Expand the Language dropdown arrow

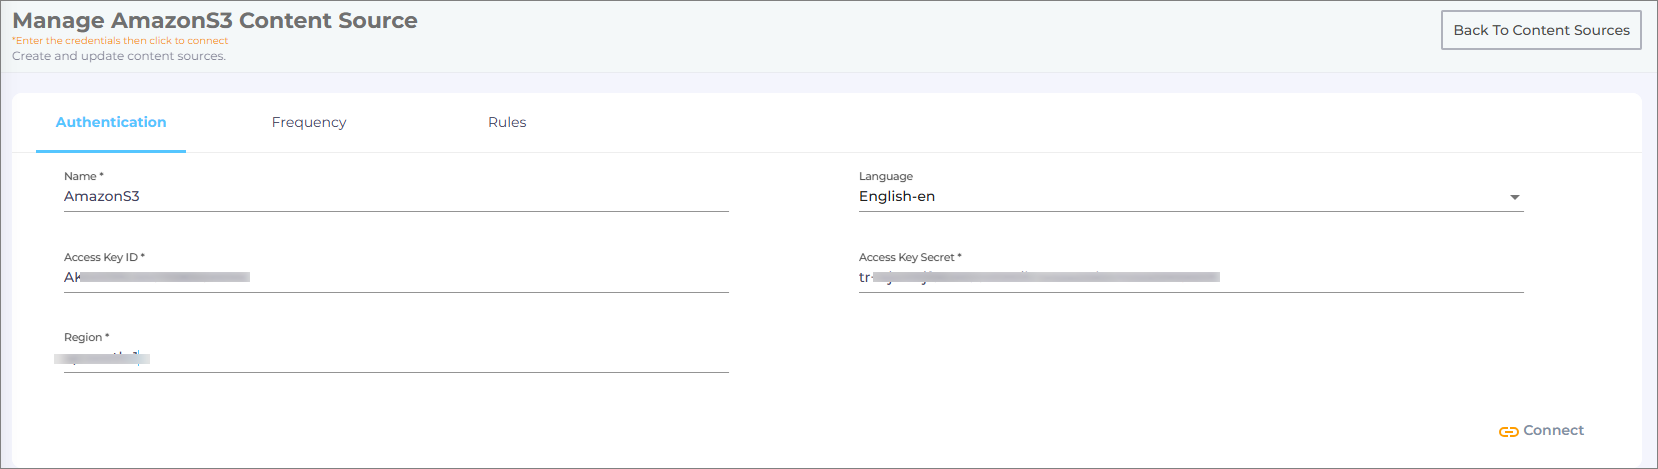click(1514, 198)
